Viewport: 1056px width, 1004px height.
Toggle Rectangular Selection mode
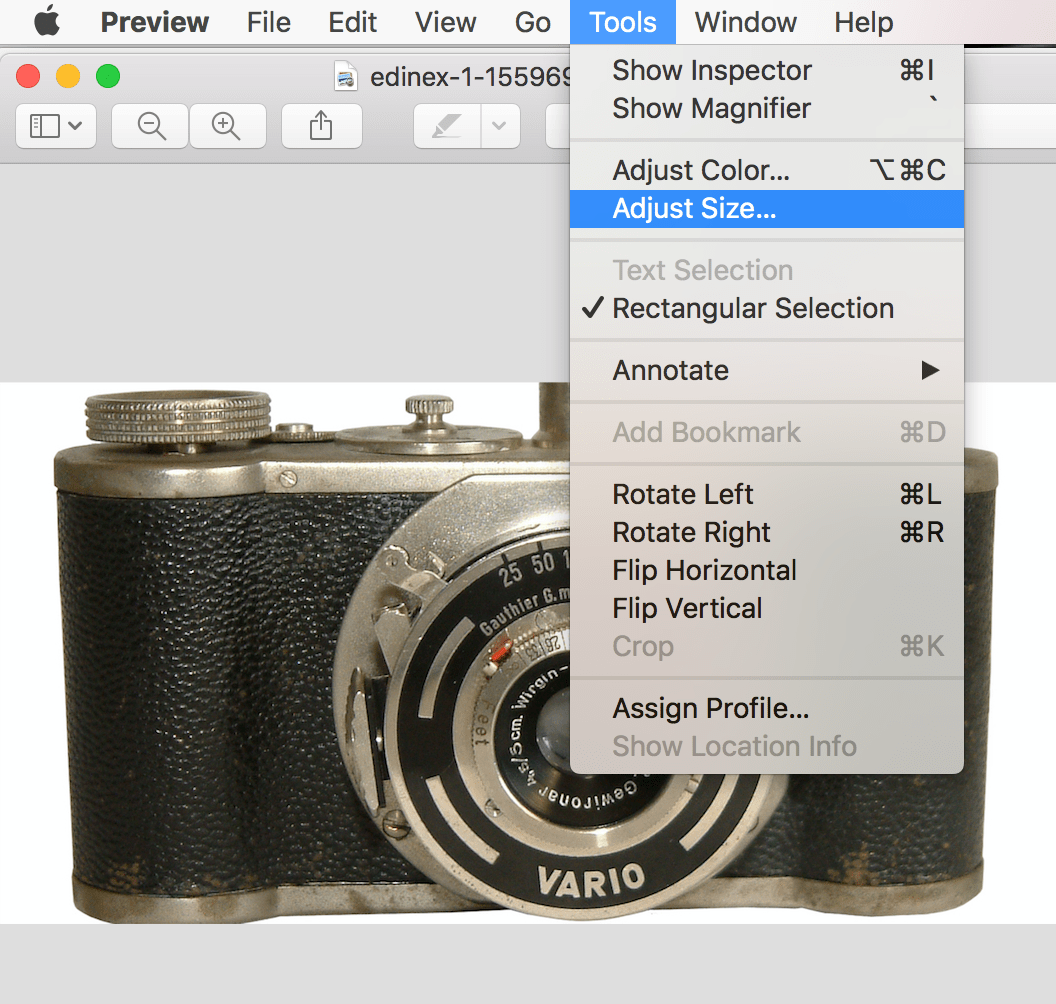(x=752, y=309)
